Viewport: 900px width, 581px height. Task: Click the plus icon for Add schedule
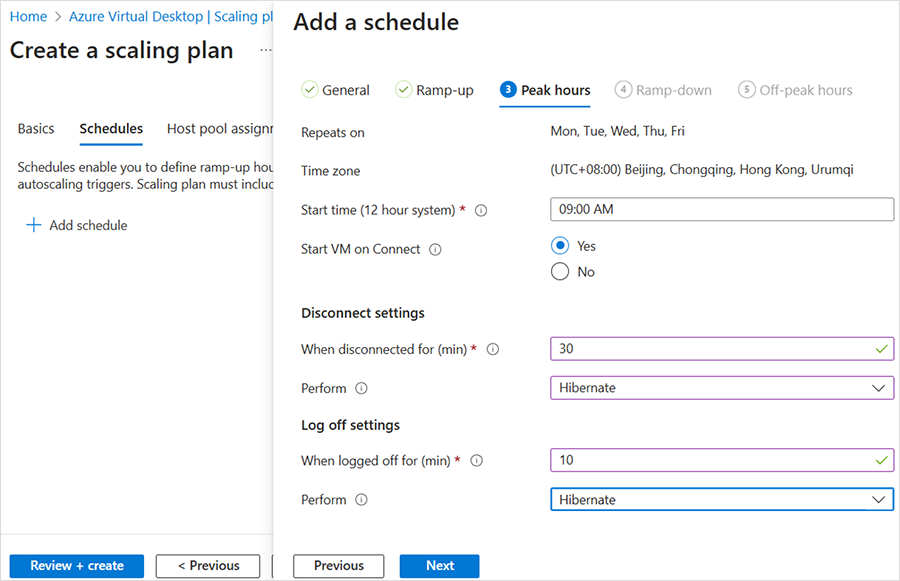coord(33,226)
